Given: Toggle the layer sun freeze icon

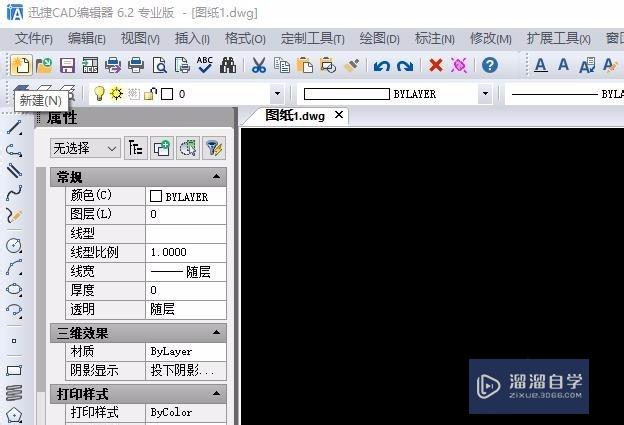Looking at the screenshot, I should coord(116,94).
